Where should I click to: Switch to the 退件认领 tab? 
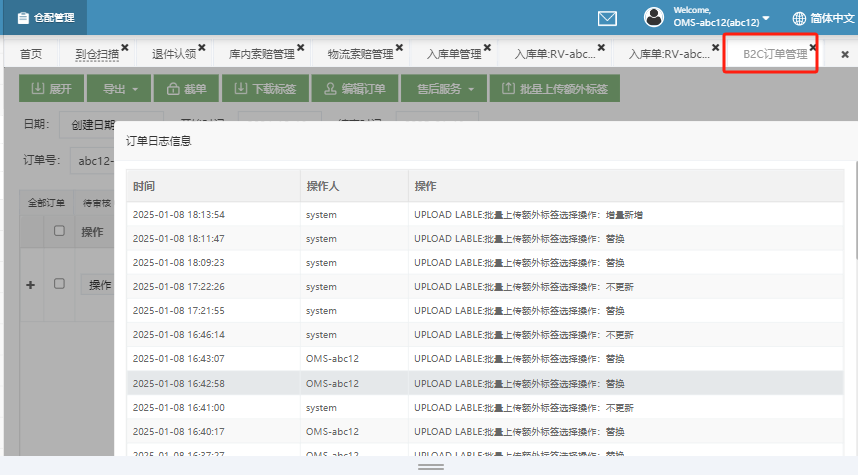click(x=173, y=54)
